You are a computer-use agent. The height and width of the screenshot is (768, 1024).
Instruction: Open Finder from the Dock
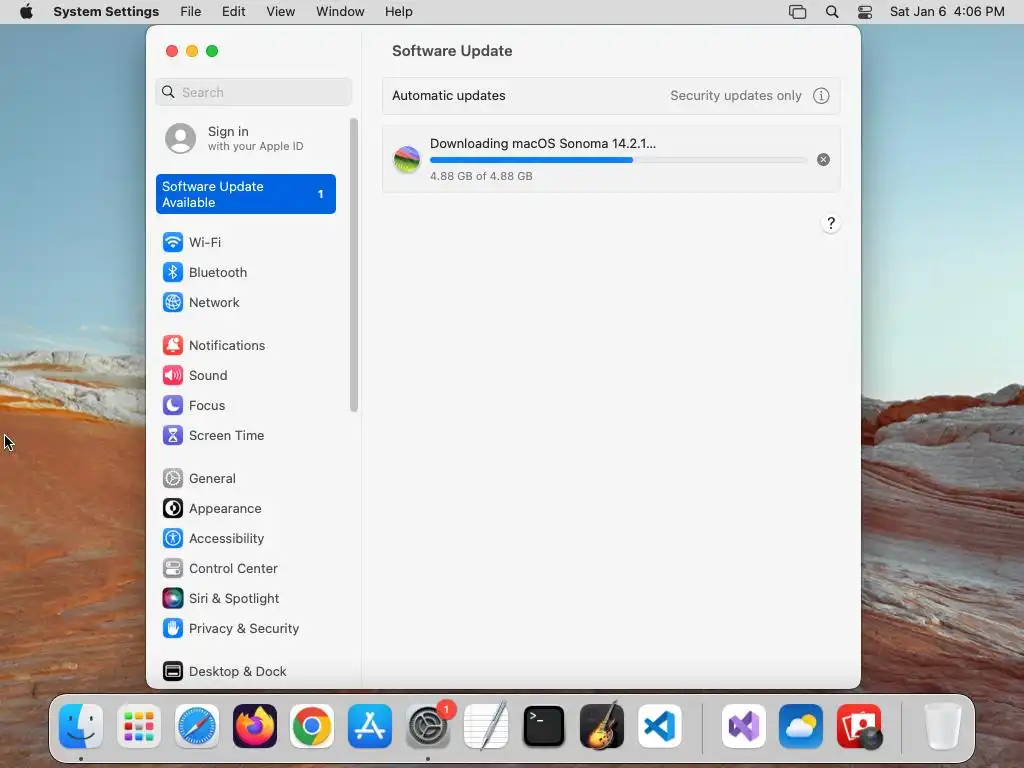(81, 726)
